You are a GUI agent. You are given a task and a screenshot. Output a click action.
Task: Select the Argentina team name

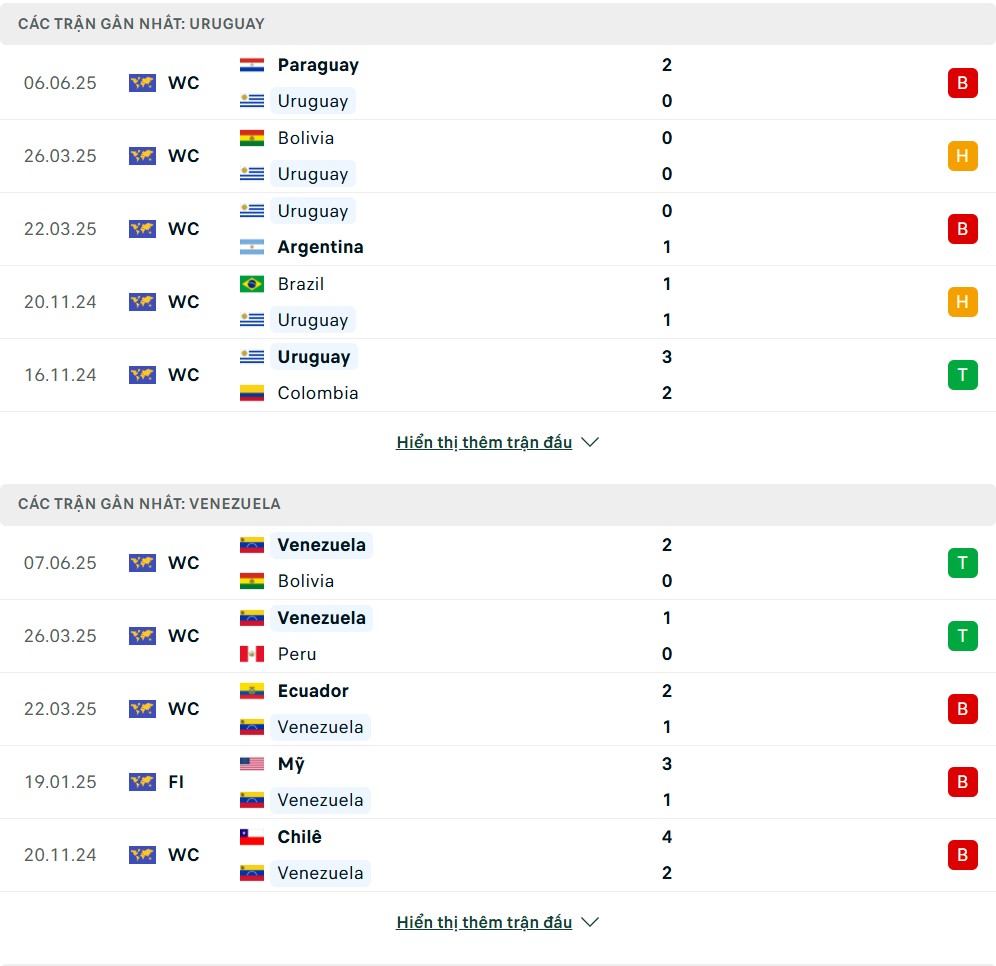320,247
